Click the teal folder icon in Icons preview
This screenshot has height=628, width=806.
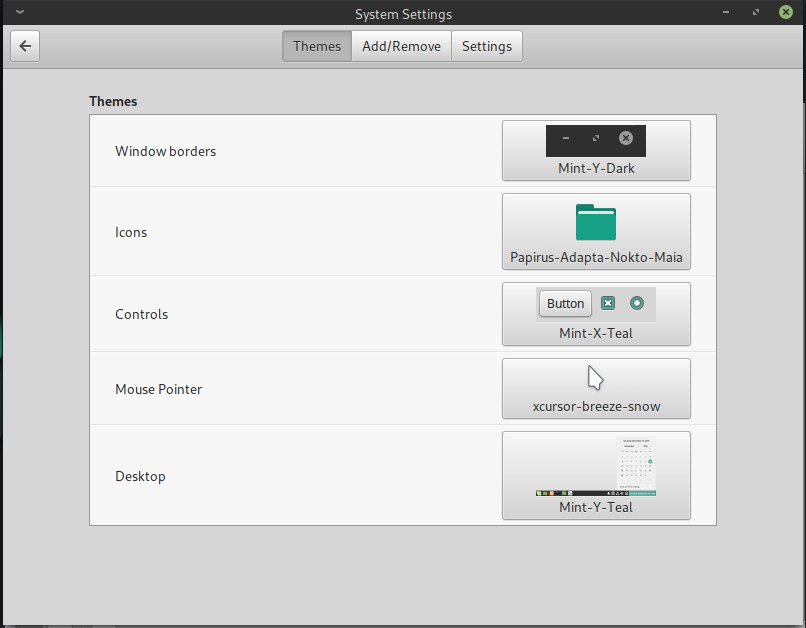click(596, 221)
